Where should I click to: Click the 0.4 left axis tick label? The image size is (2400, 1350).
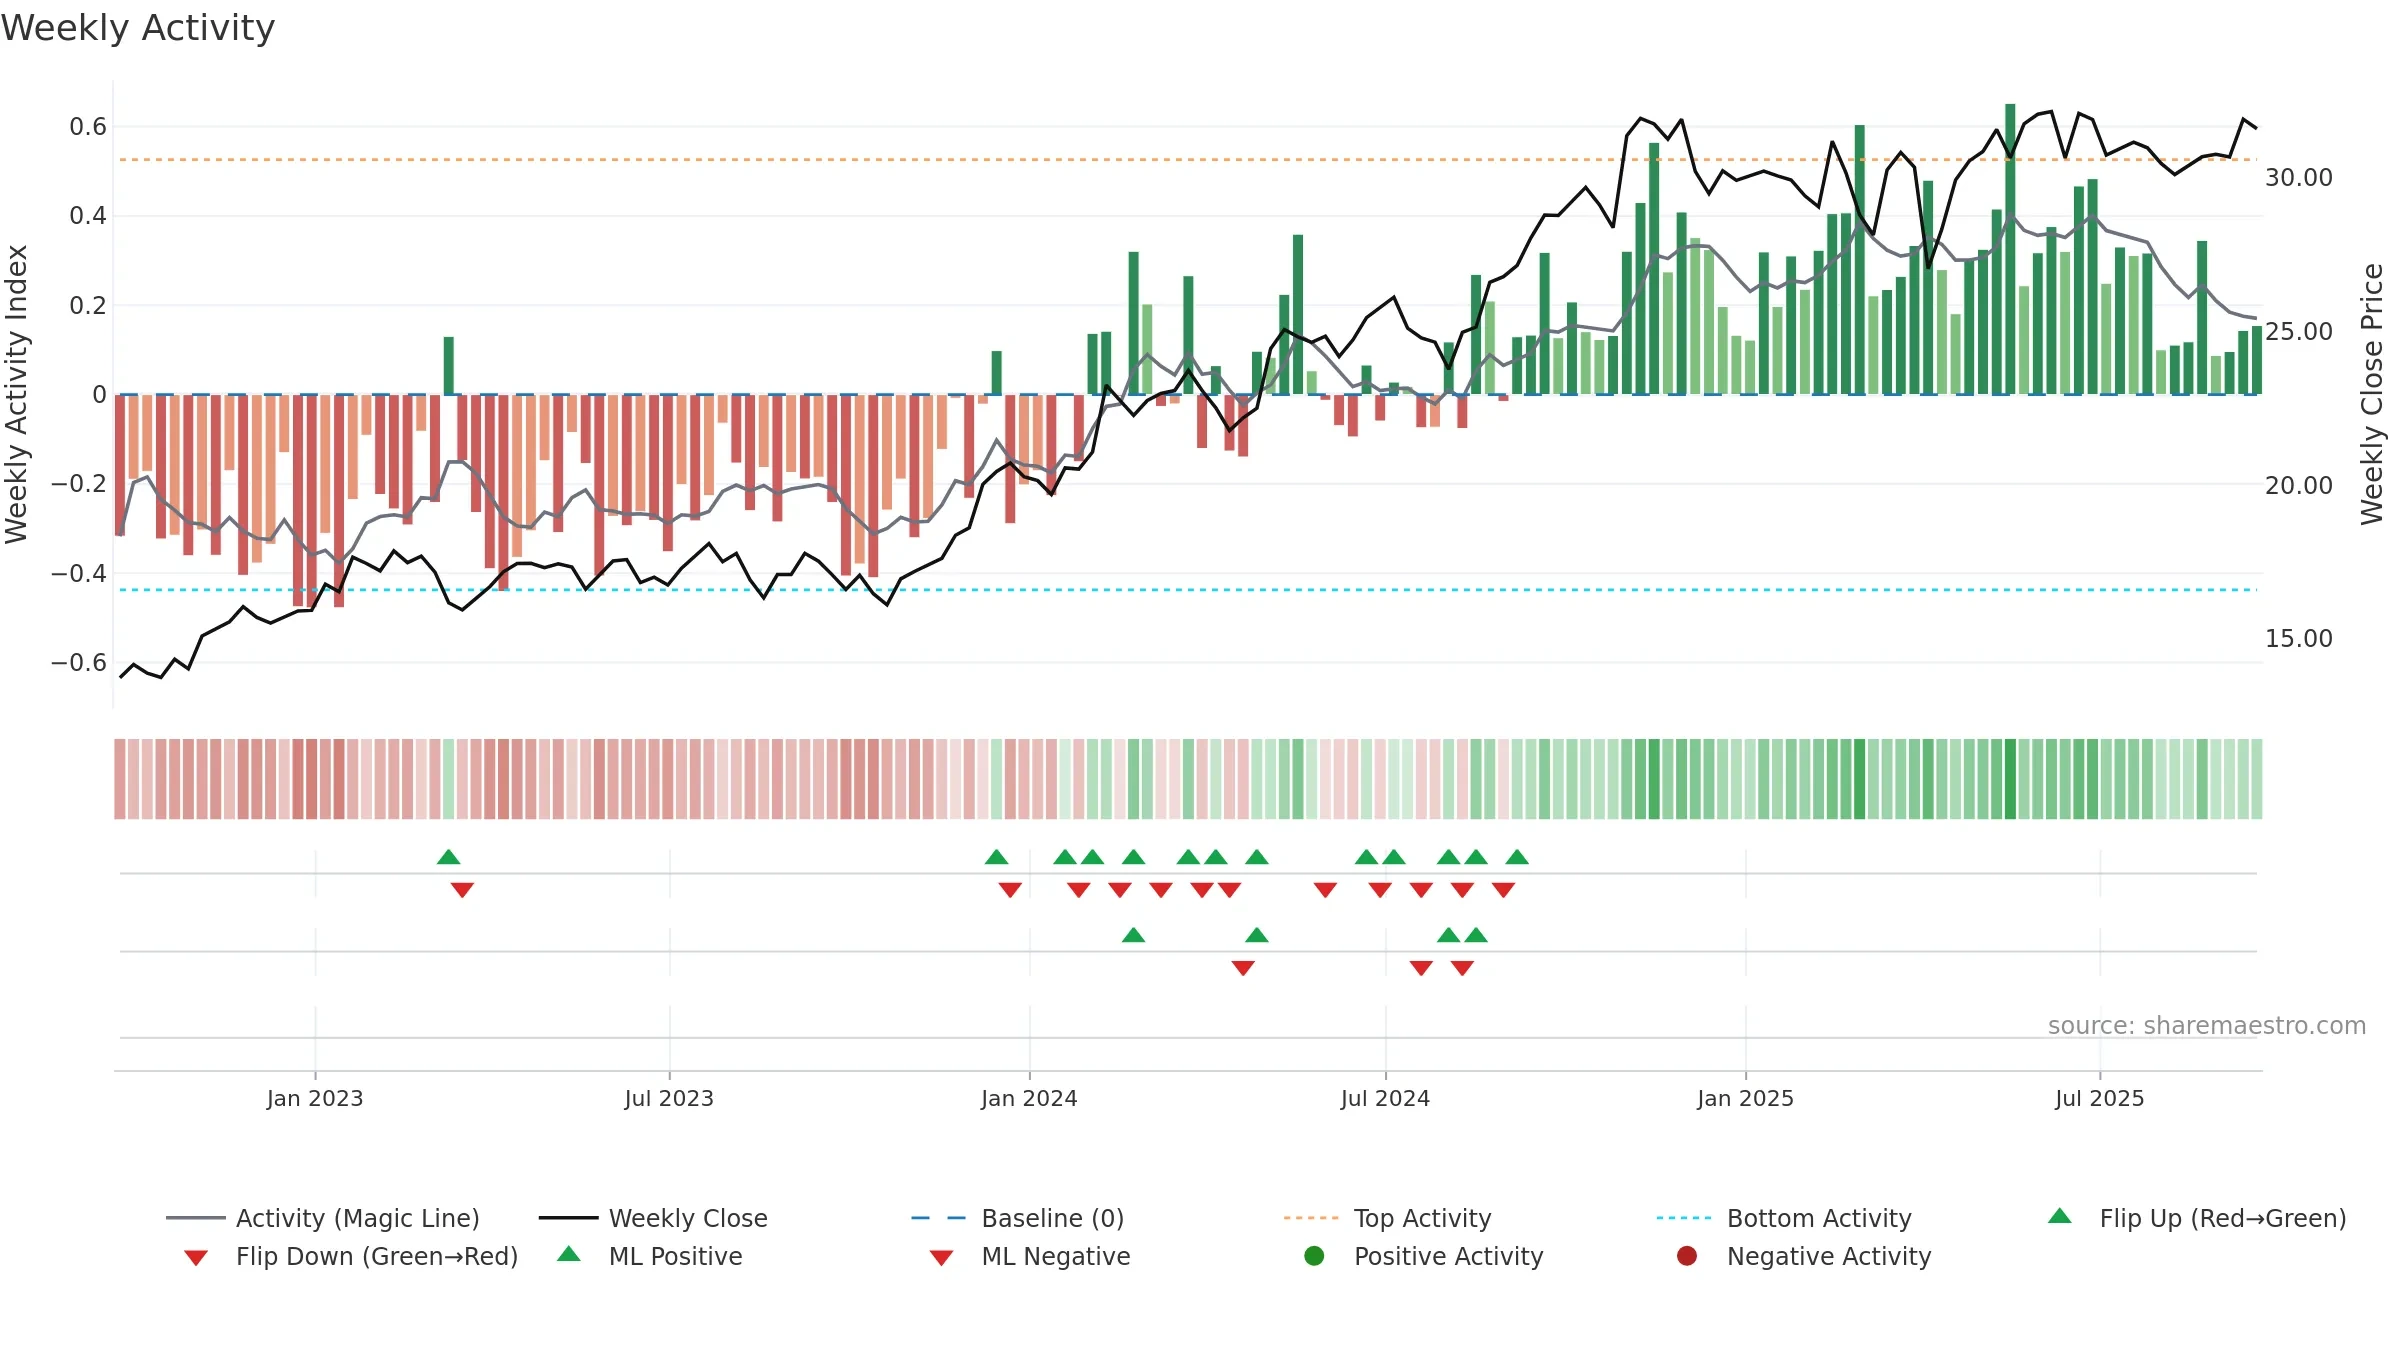point(88,216)
